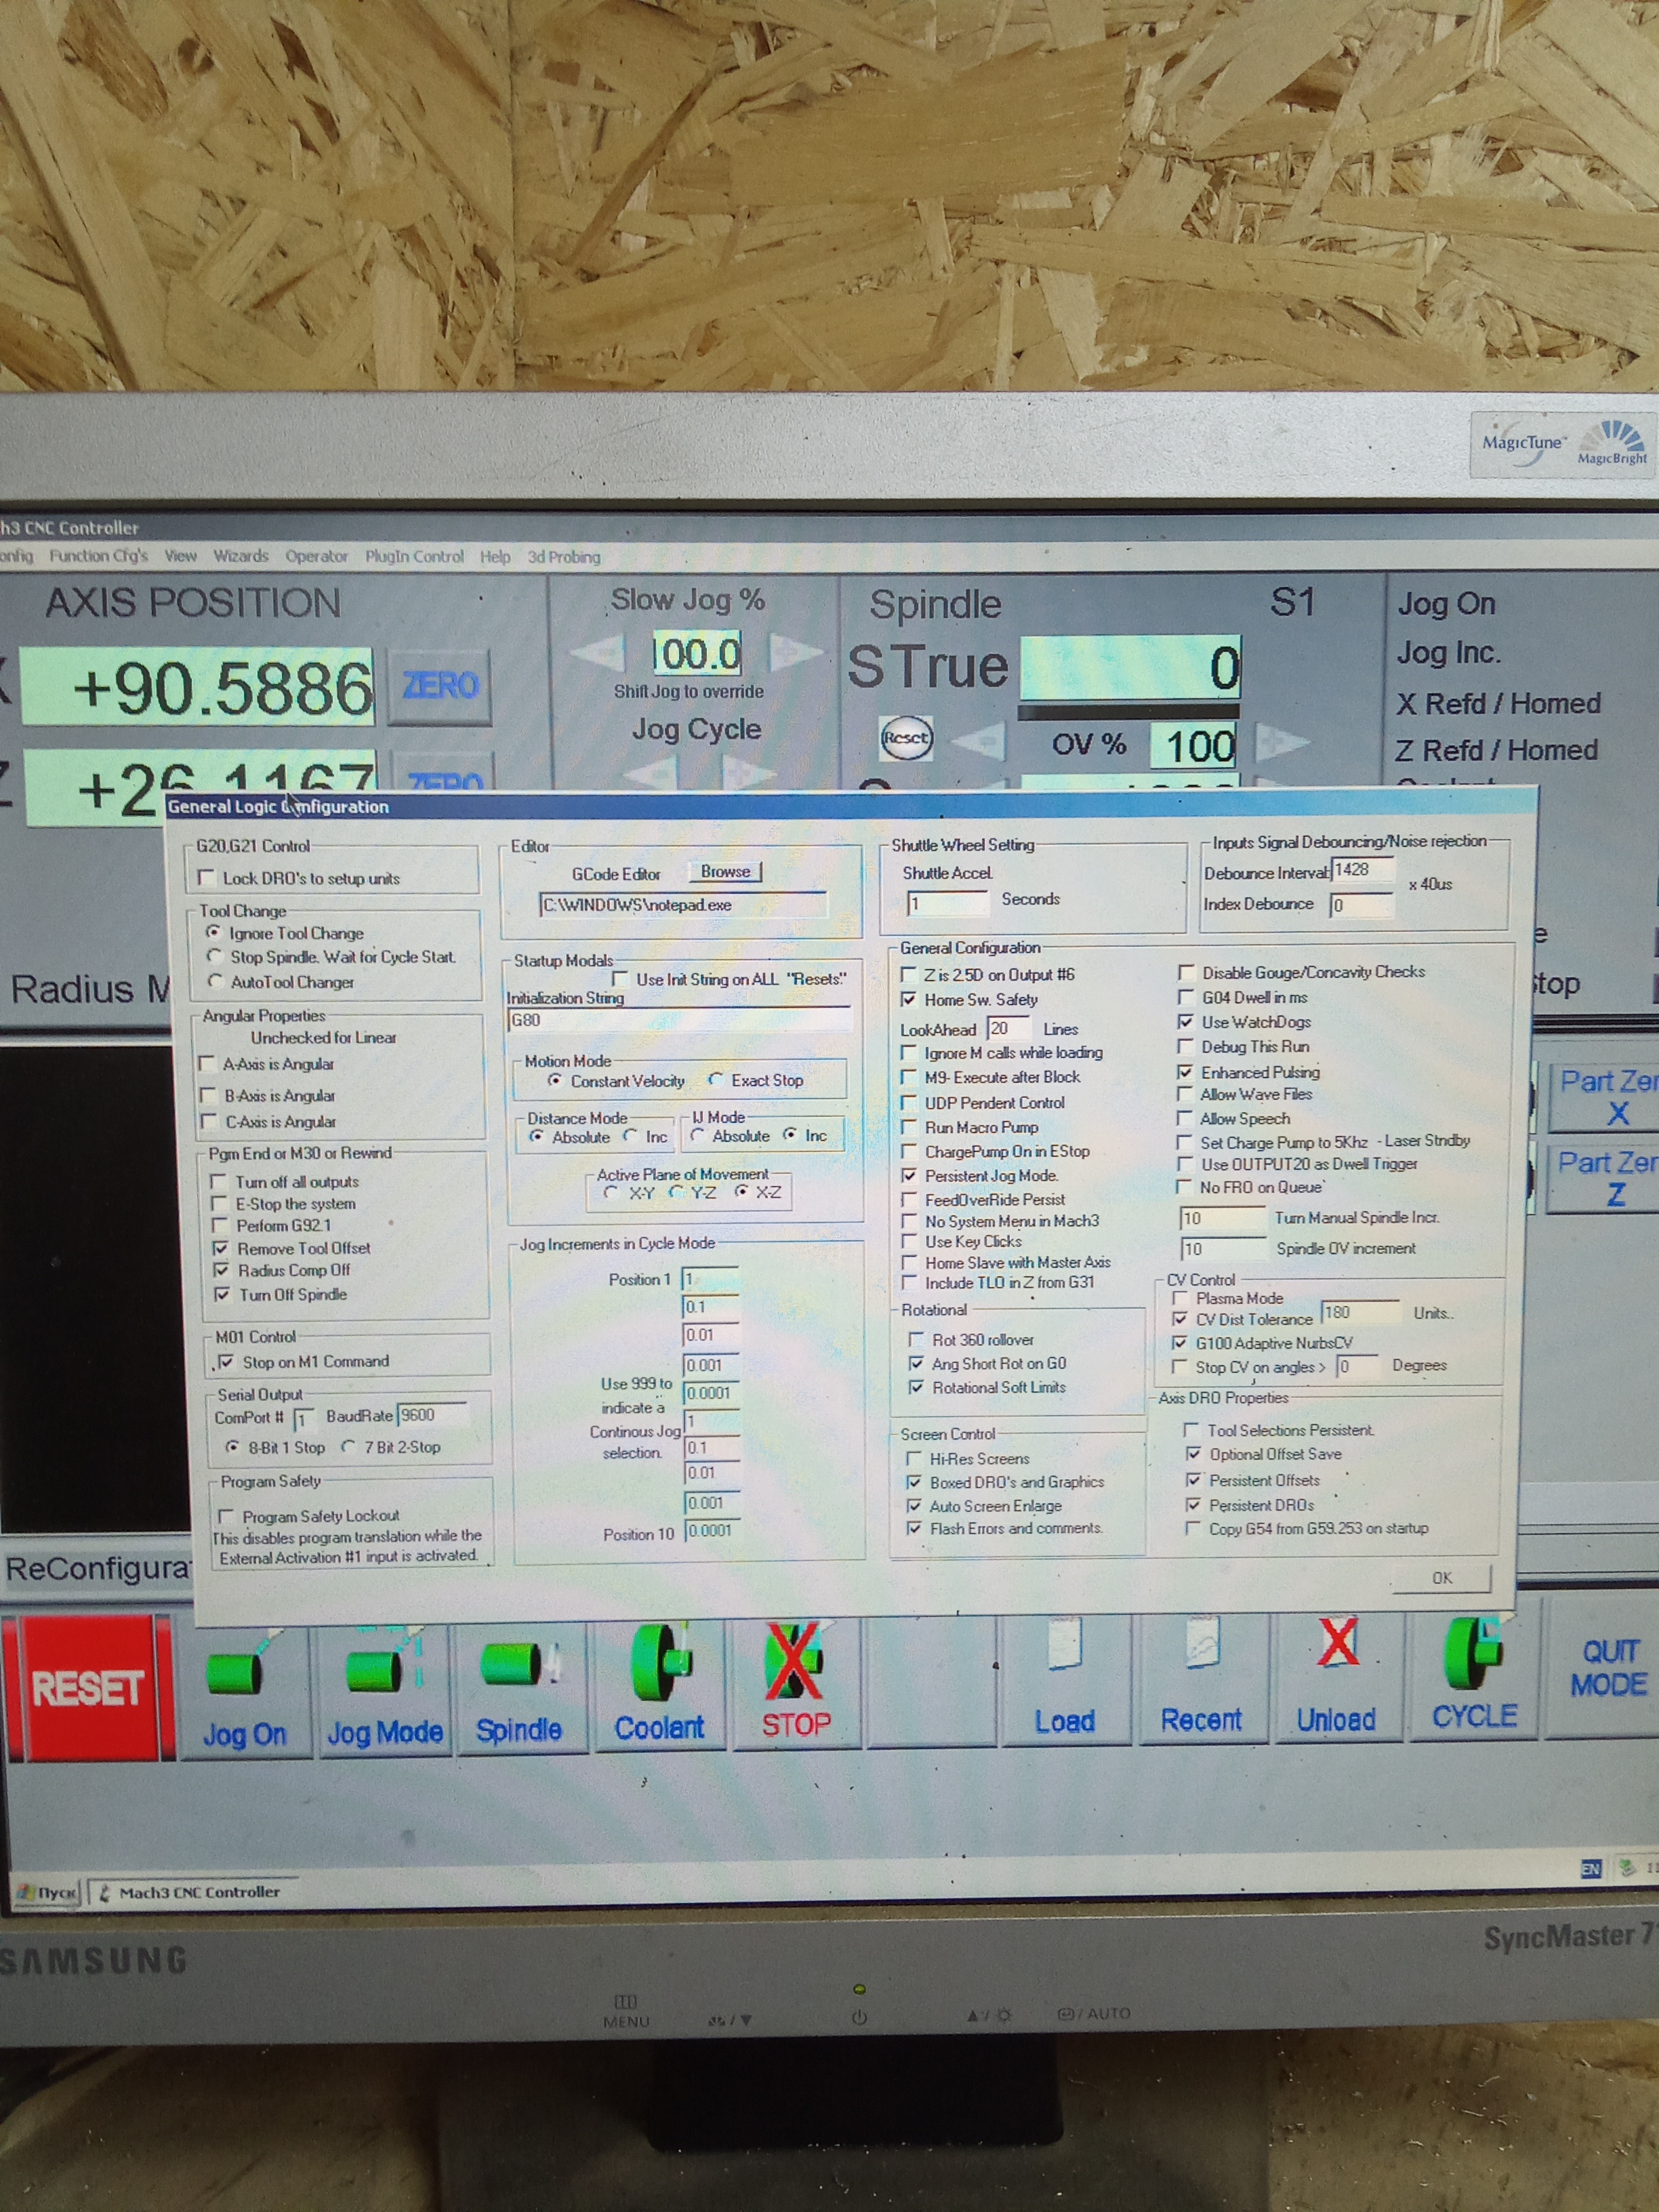Screen dimensions: 1659x2212
Task: Click the Debounce Interval input field
Action: pyautogui.click(x=1363, y=870)
